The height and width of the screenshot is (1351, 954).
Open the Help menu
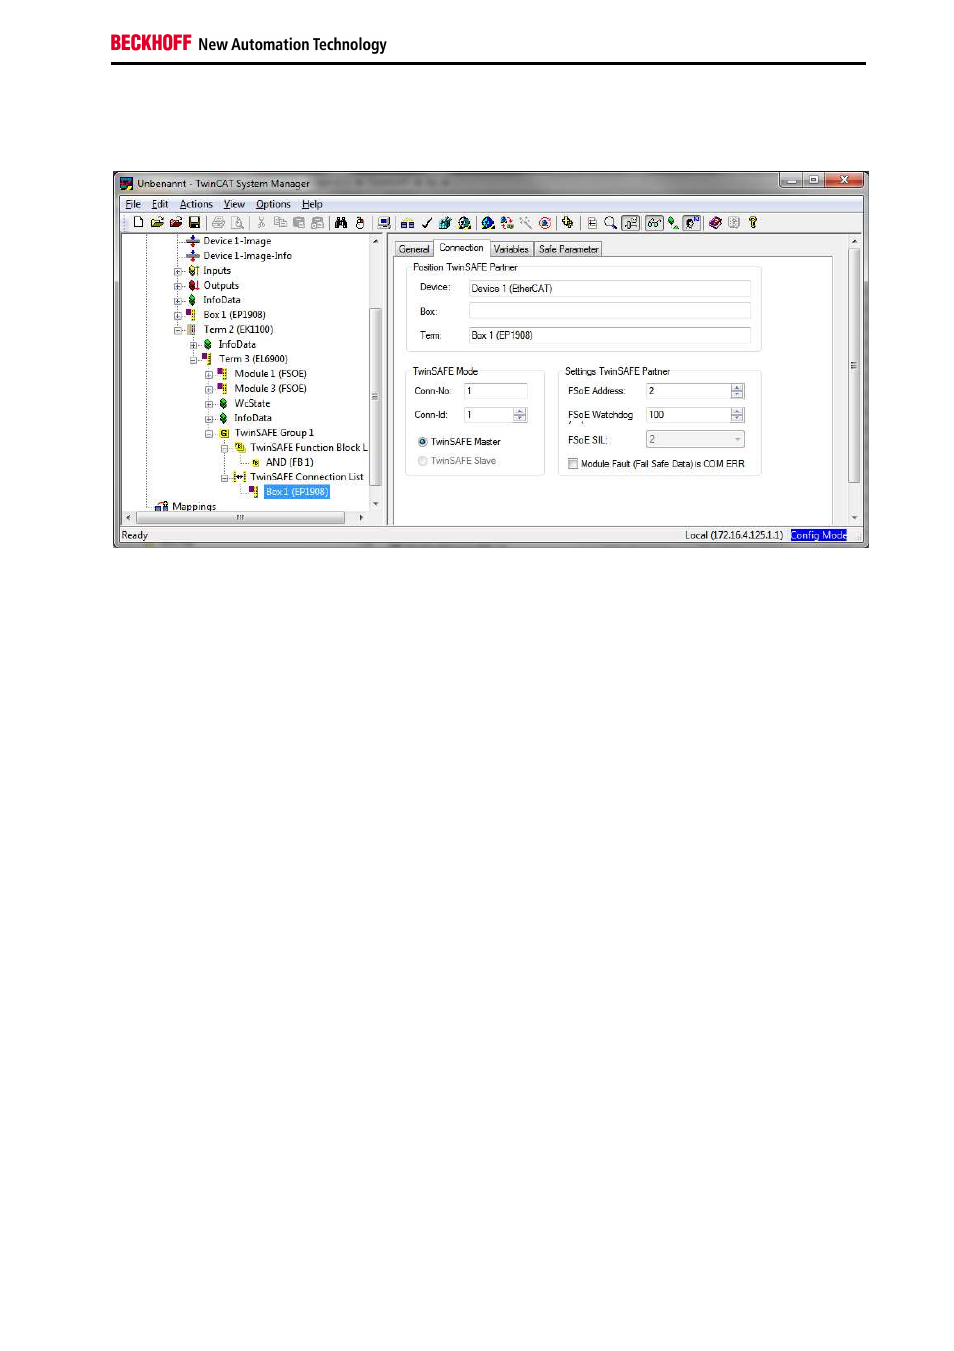click(x=312, y=204)
